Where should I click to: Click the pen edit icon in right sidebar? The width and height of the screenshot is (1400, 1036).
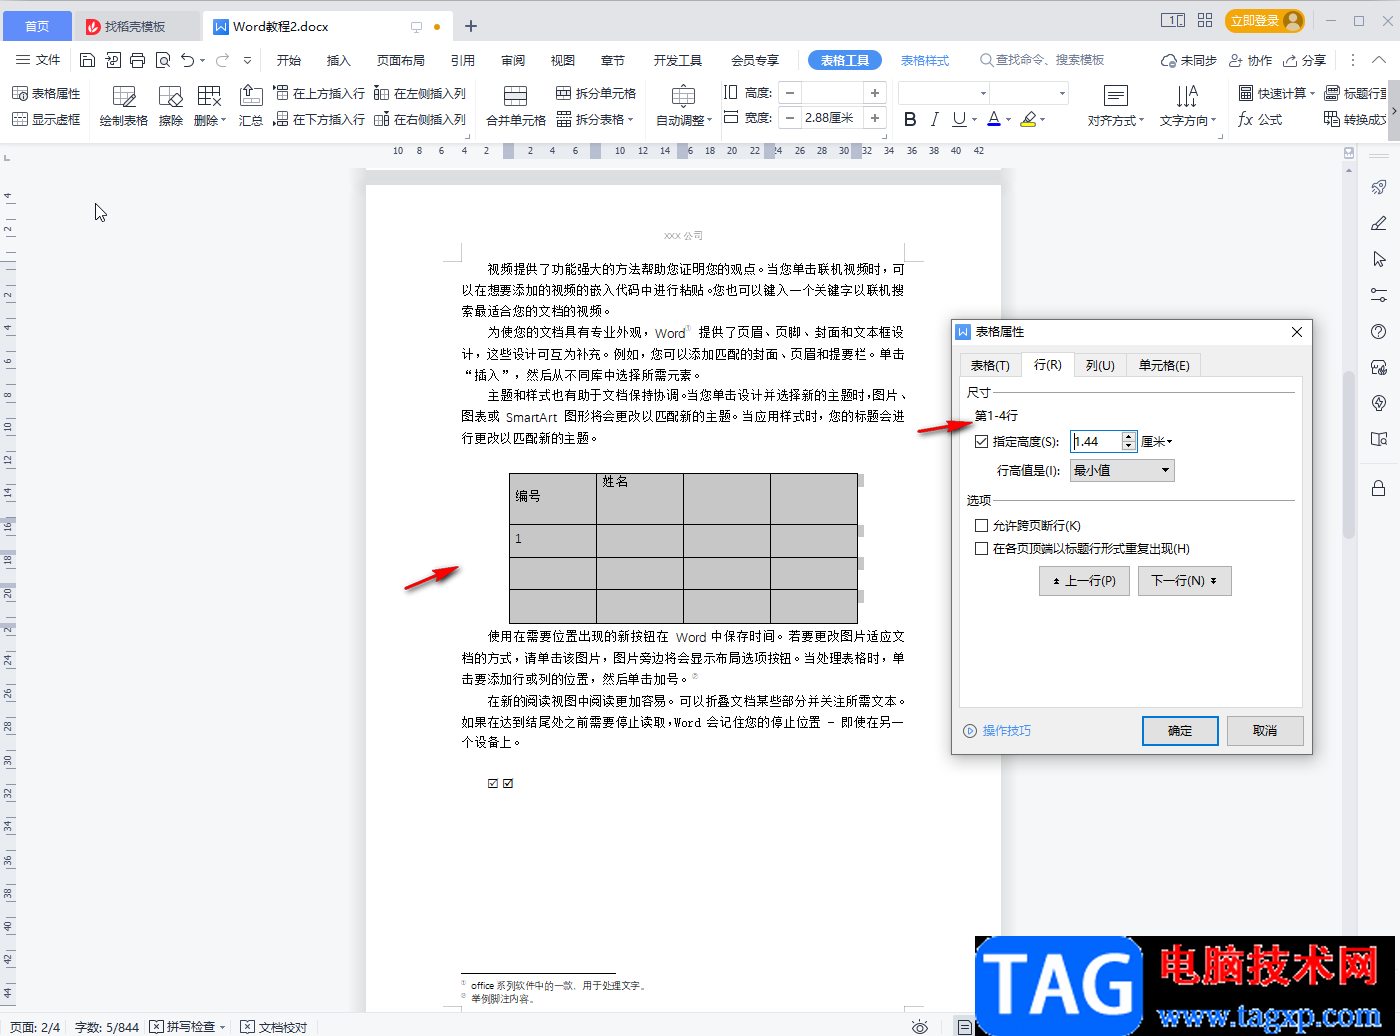click(1379, 223)
